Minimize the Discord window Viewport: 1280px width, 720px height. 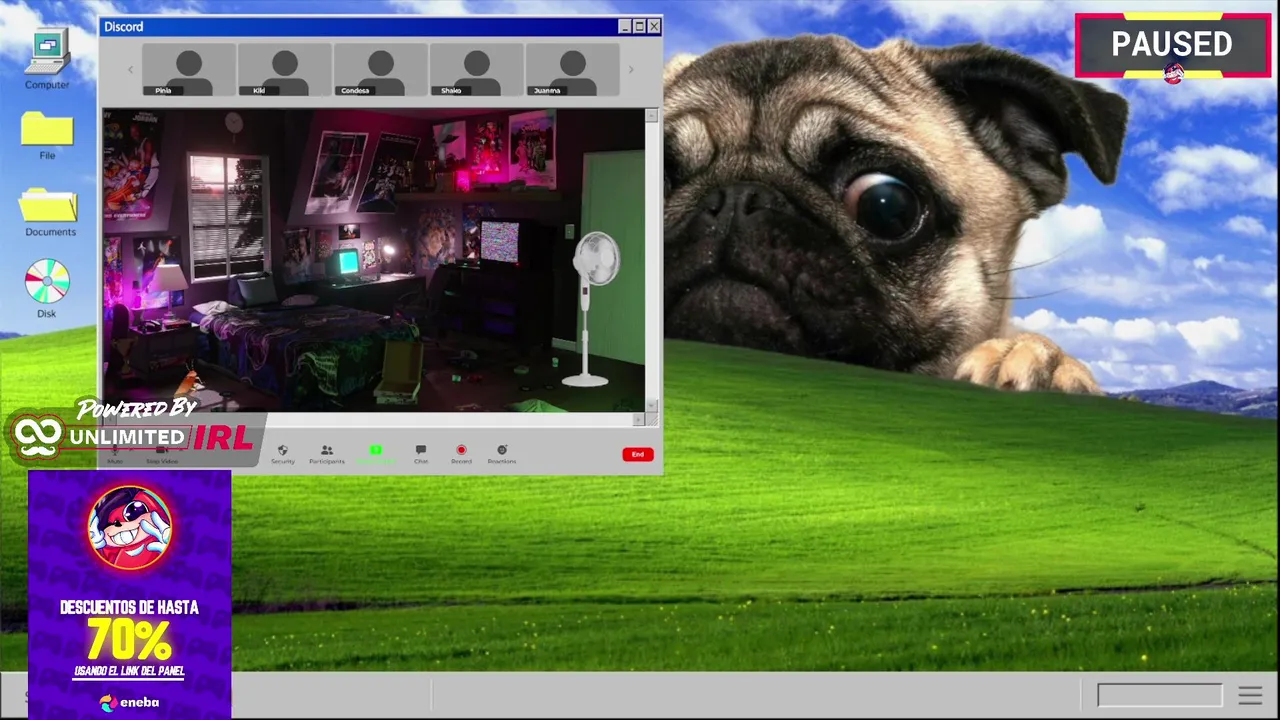point(625,27)
